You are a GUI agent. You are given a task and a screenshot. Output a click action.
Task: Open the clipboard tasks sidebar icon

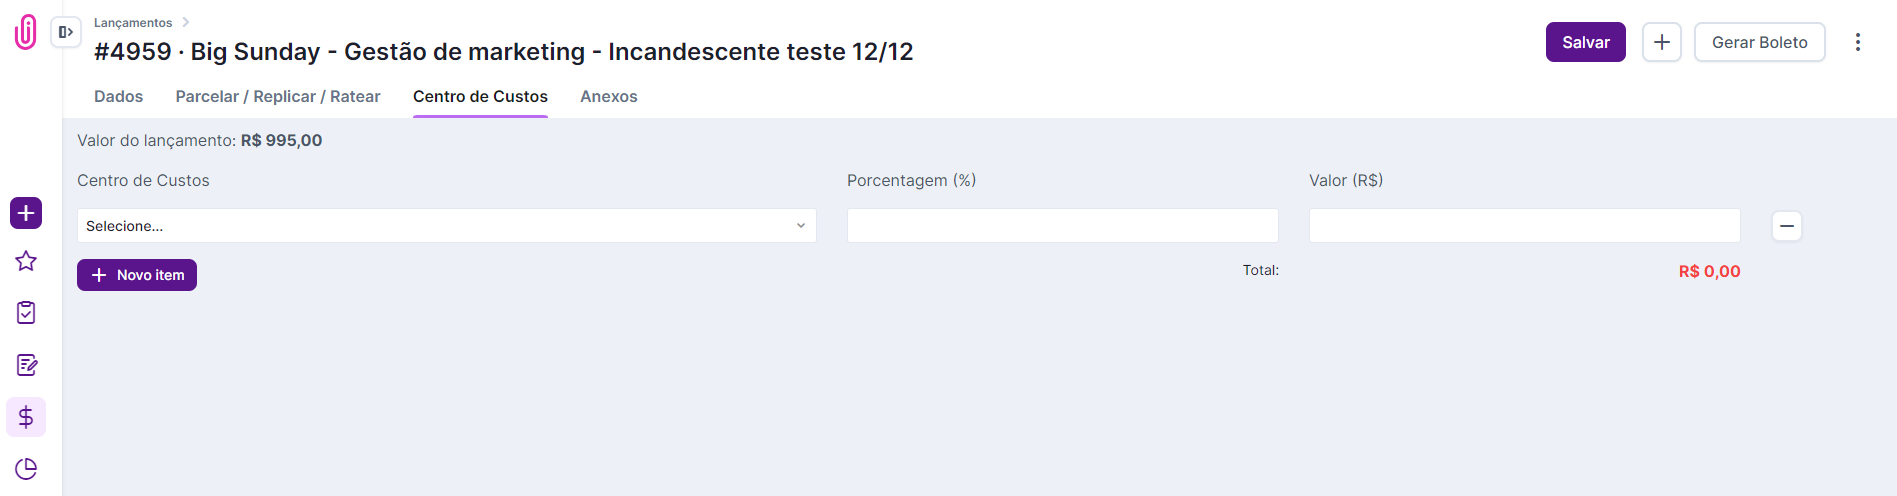[26, 313]
